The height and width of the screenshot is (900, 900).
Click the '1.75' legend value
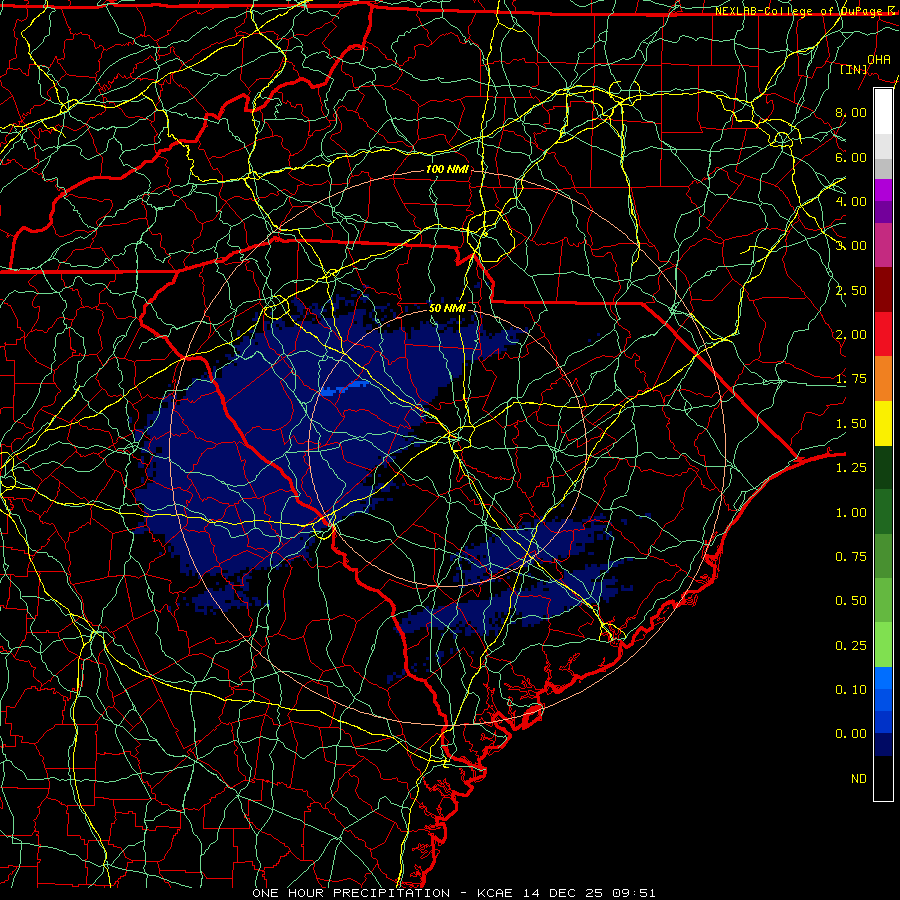click(x=851, y=379)
